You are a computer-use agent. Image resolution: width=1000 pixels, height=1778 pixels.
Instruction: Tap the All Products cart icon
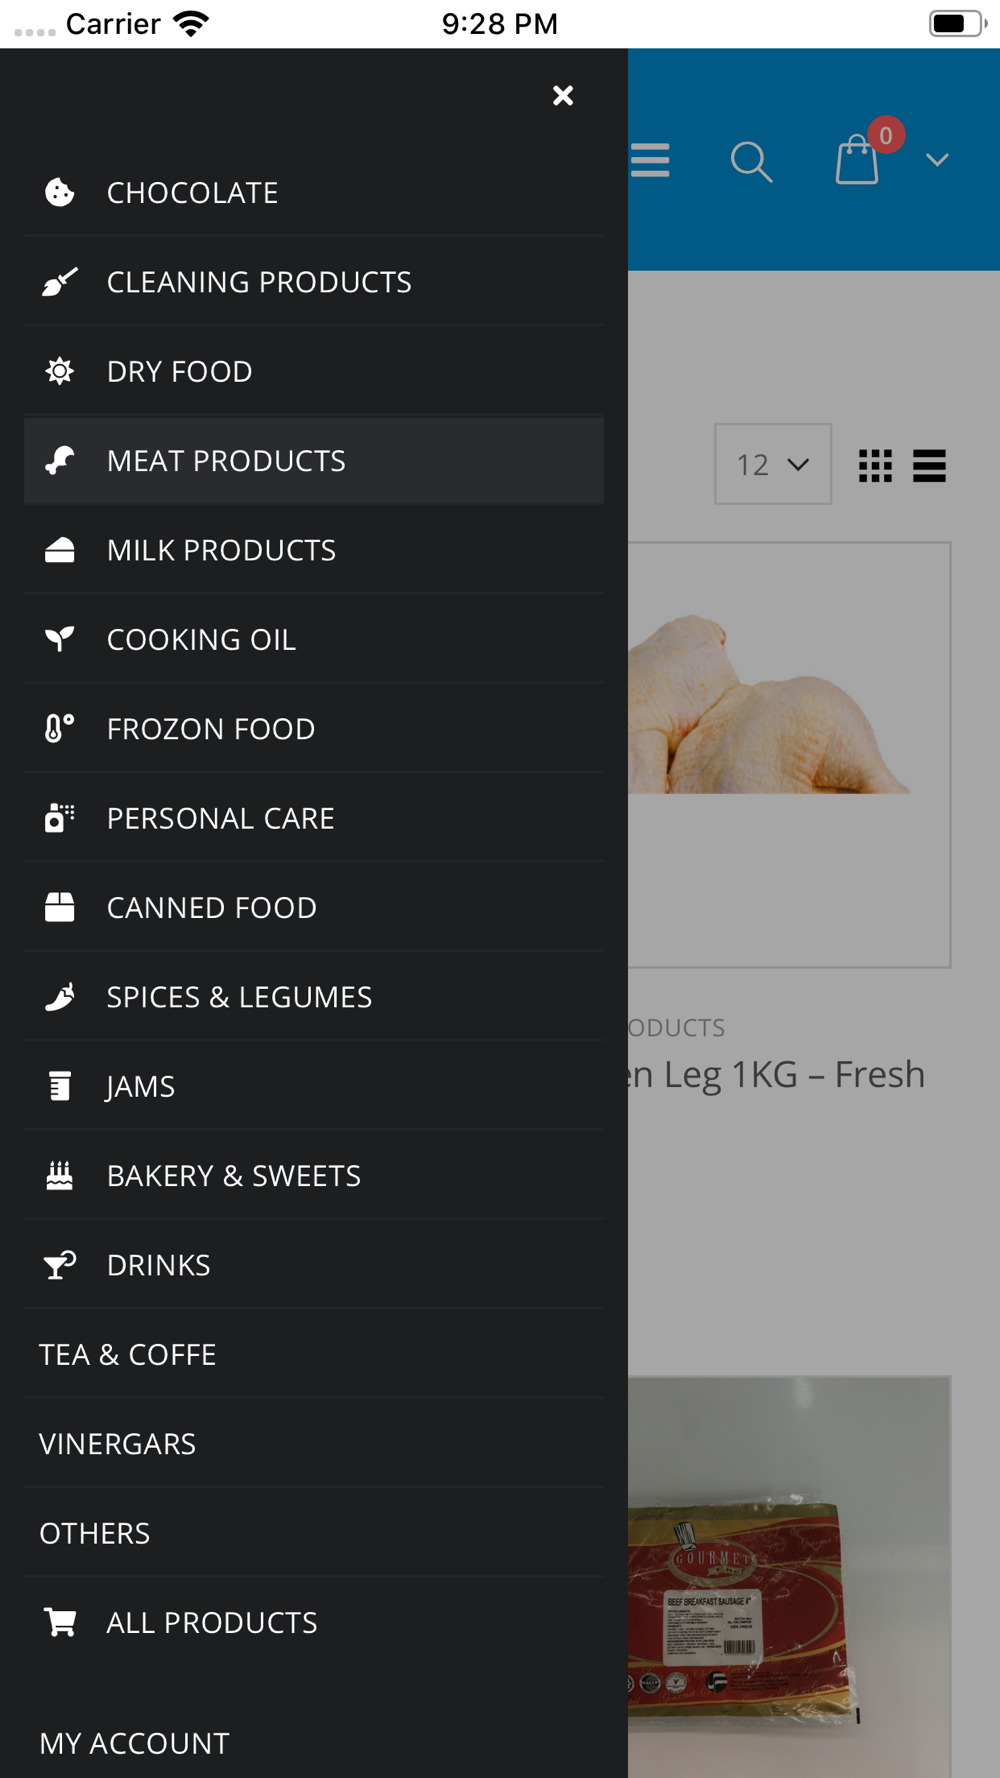tap(60, 1622)
